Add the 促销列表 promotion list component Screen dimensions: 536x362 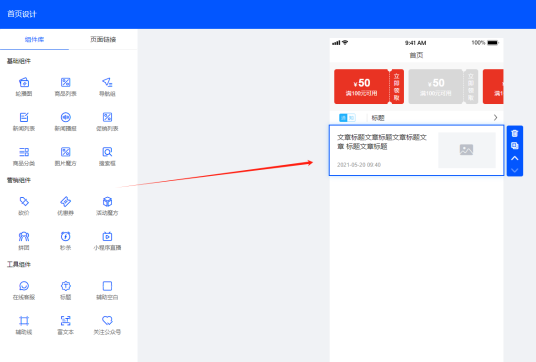point(107,117)
